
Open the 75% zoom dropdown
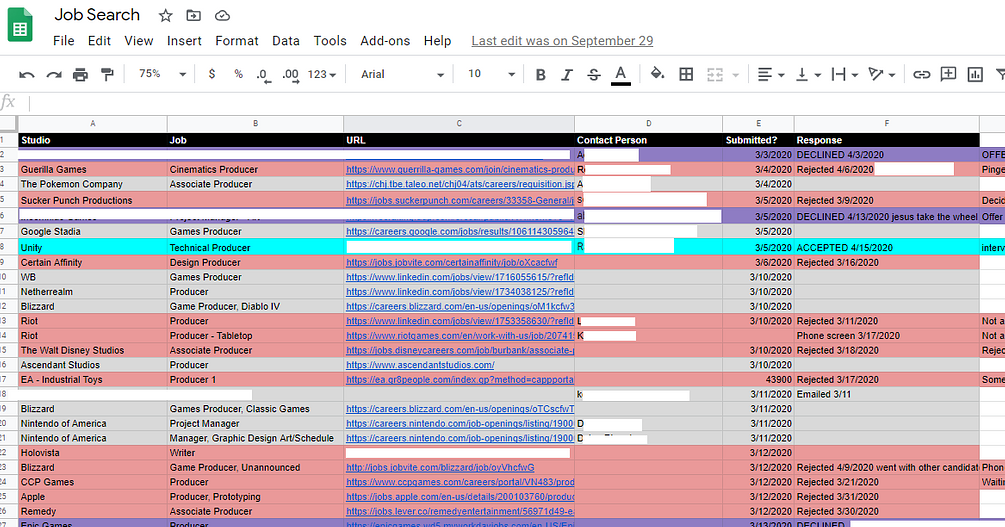click(162, 74)
